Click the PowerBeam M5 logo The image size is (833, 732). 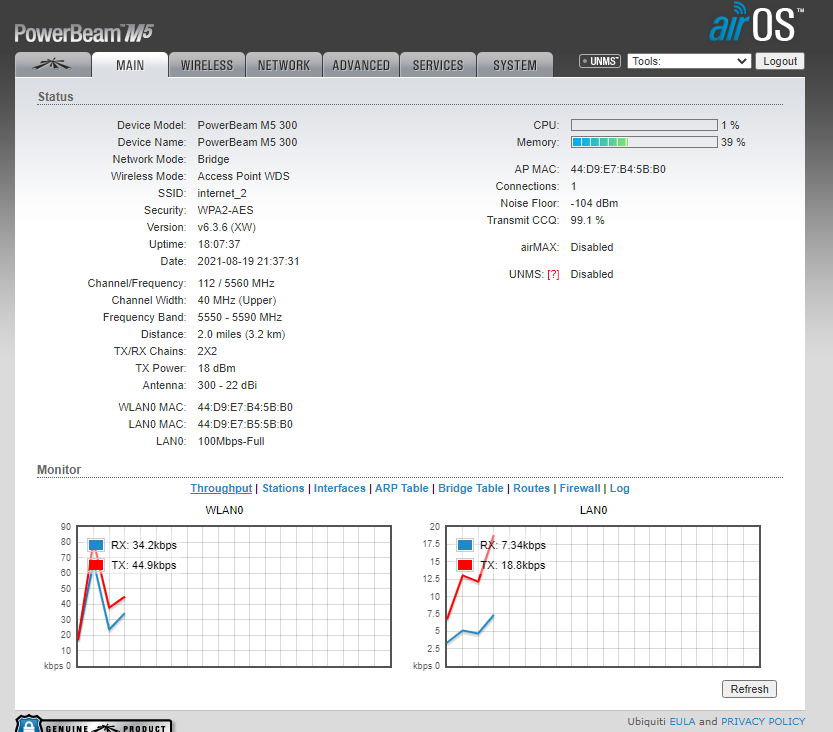[x=84, y=33]
